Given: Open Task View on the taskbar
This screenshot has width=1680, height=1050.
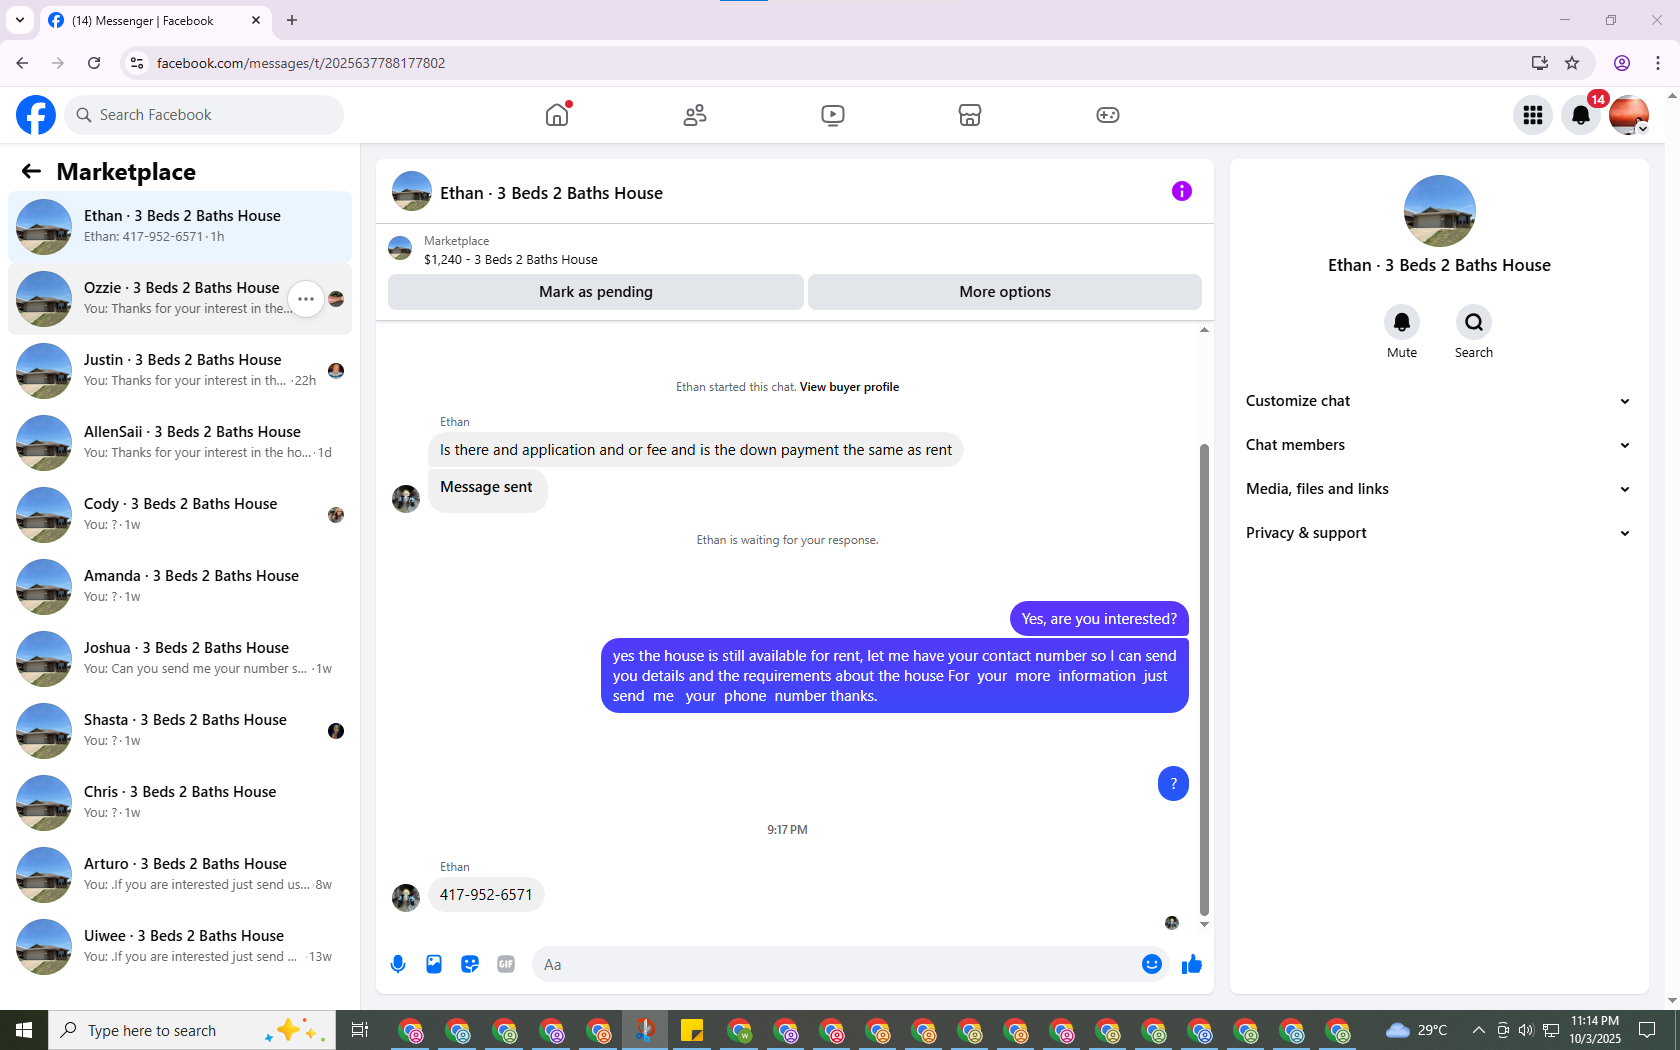Looking at the screenshot, I should pos(360,1030).
